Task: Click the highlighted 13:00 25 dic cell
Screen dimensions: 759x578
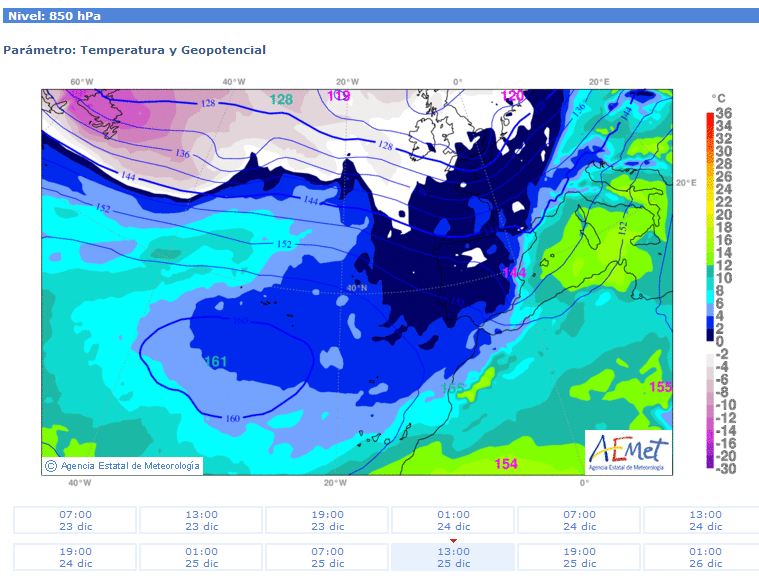Action: click(x=453, y=557)
